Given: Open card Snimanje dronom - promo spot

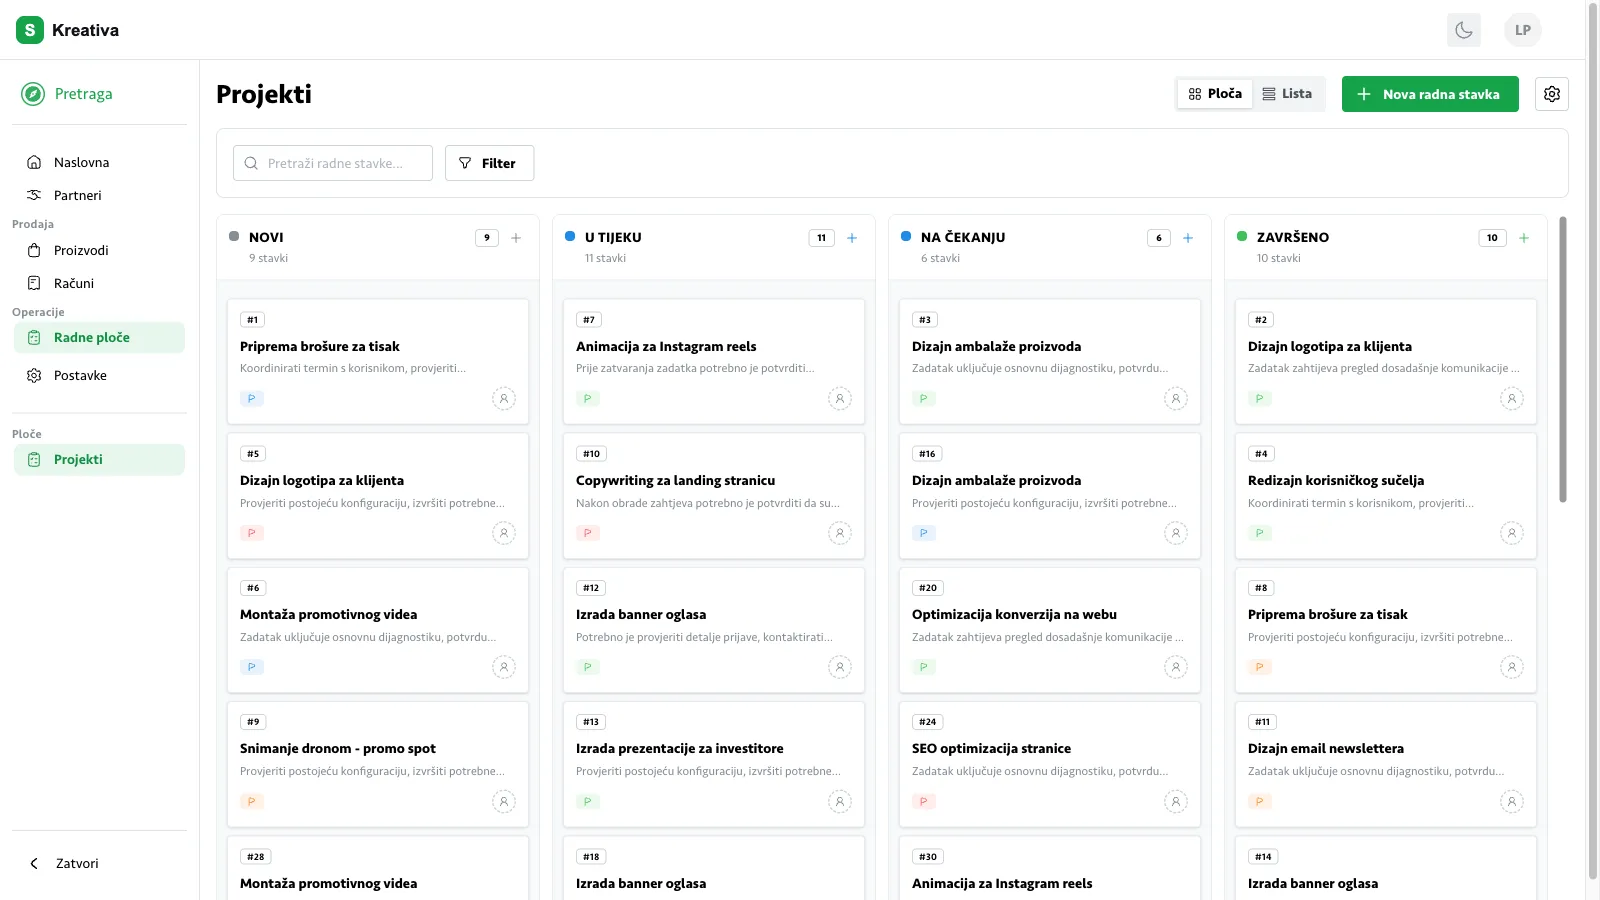Looking at the screenshot, I should point(378,763).
